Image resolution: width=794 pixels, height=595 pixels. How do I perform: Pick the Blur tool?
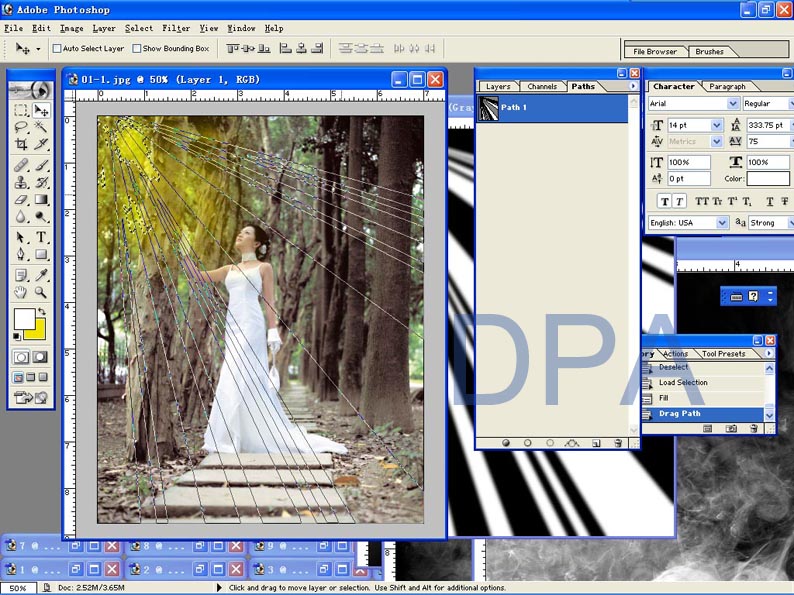[21, 217]
